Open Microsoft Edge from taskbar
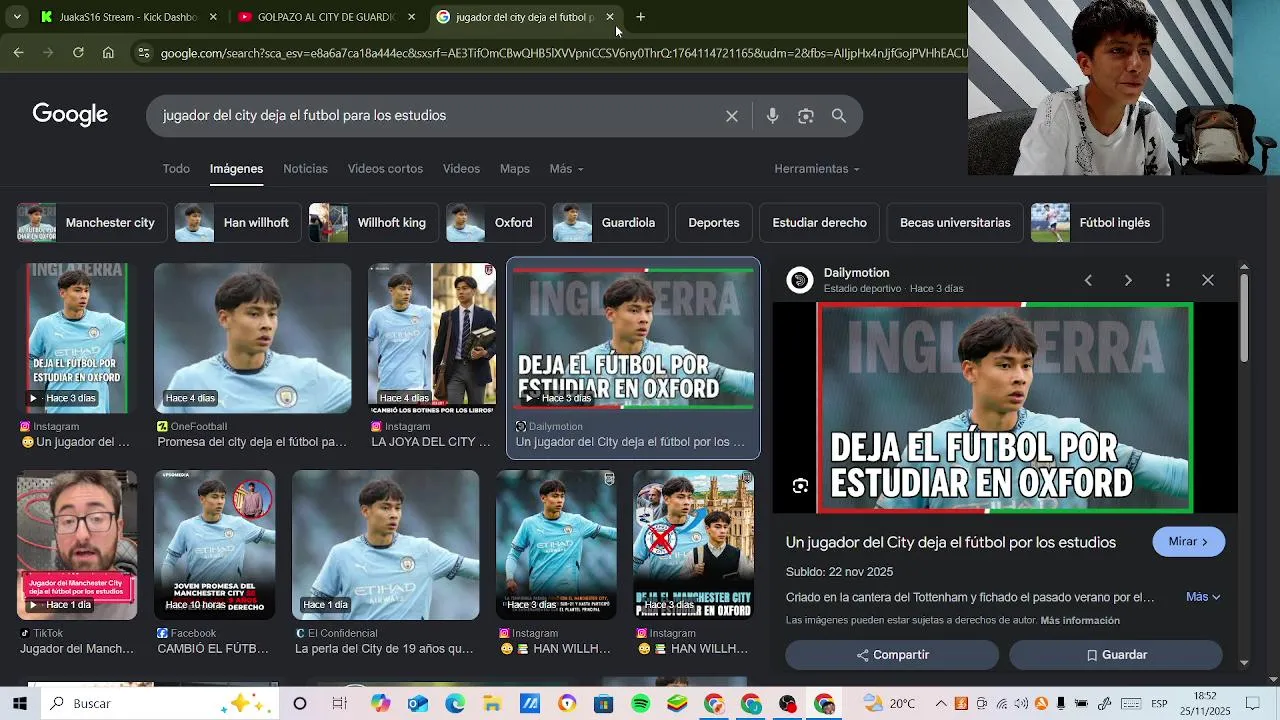This screenshot has height=720, width=1280. [x=455, y=704]
